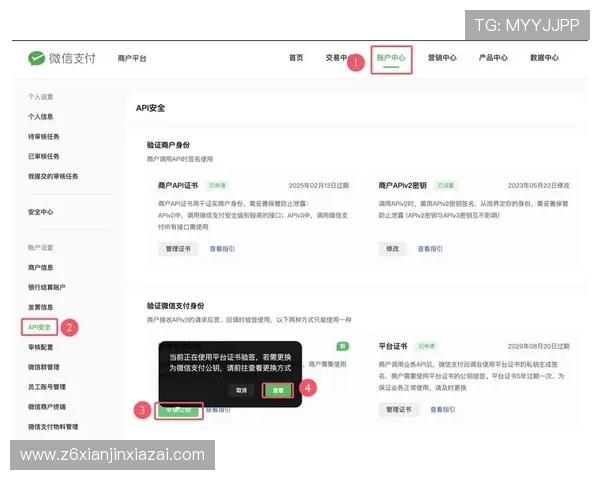Open 待审核任务 in the sidebar
Screen dimensions: 600x480
[44, 137]
